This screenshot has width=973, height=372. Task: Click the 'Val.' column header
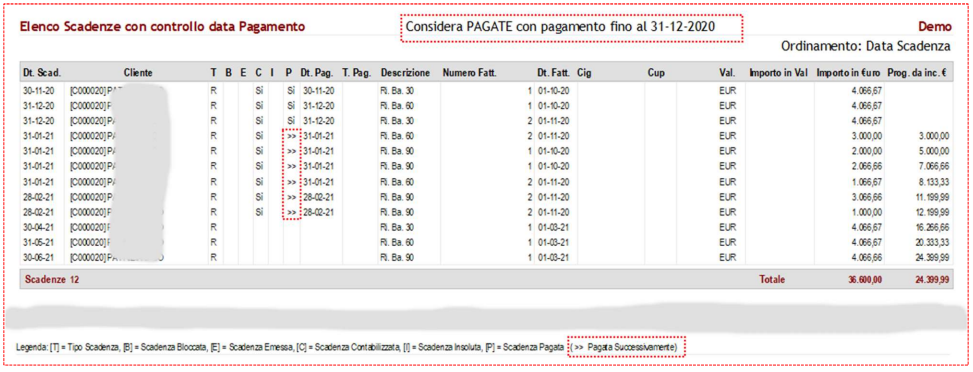(x=727, y=73)
